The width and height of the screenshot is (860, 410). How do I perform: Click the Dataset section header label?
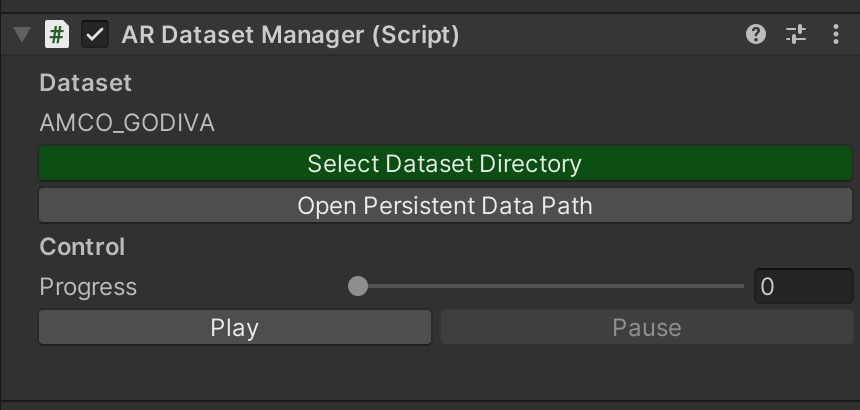(x=86, y=83)
